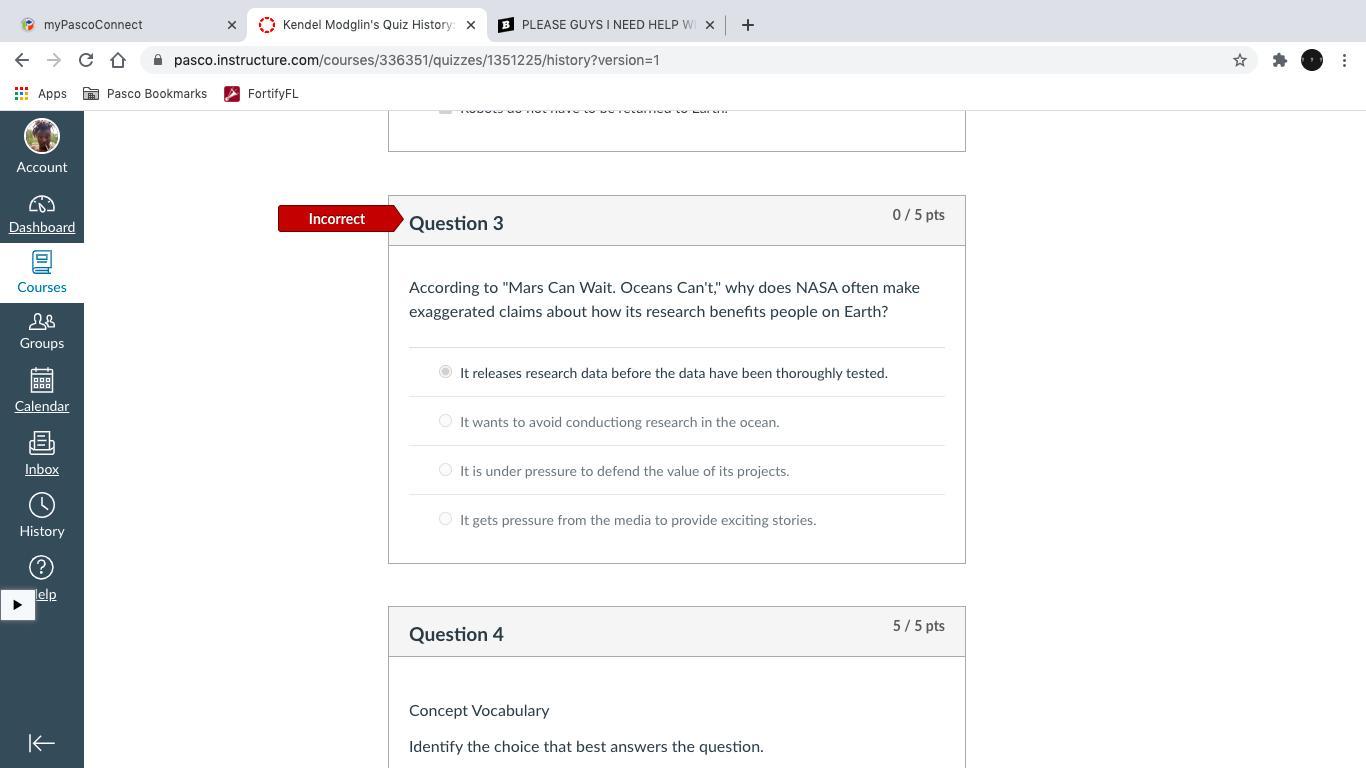
Task: Go to the Canvas Dashboard
Action: (x=42, y=214)
